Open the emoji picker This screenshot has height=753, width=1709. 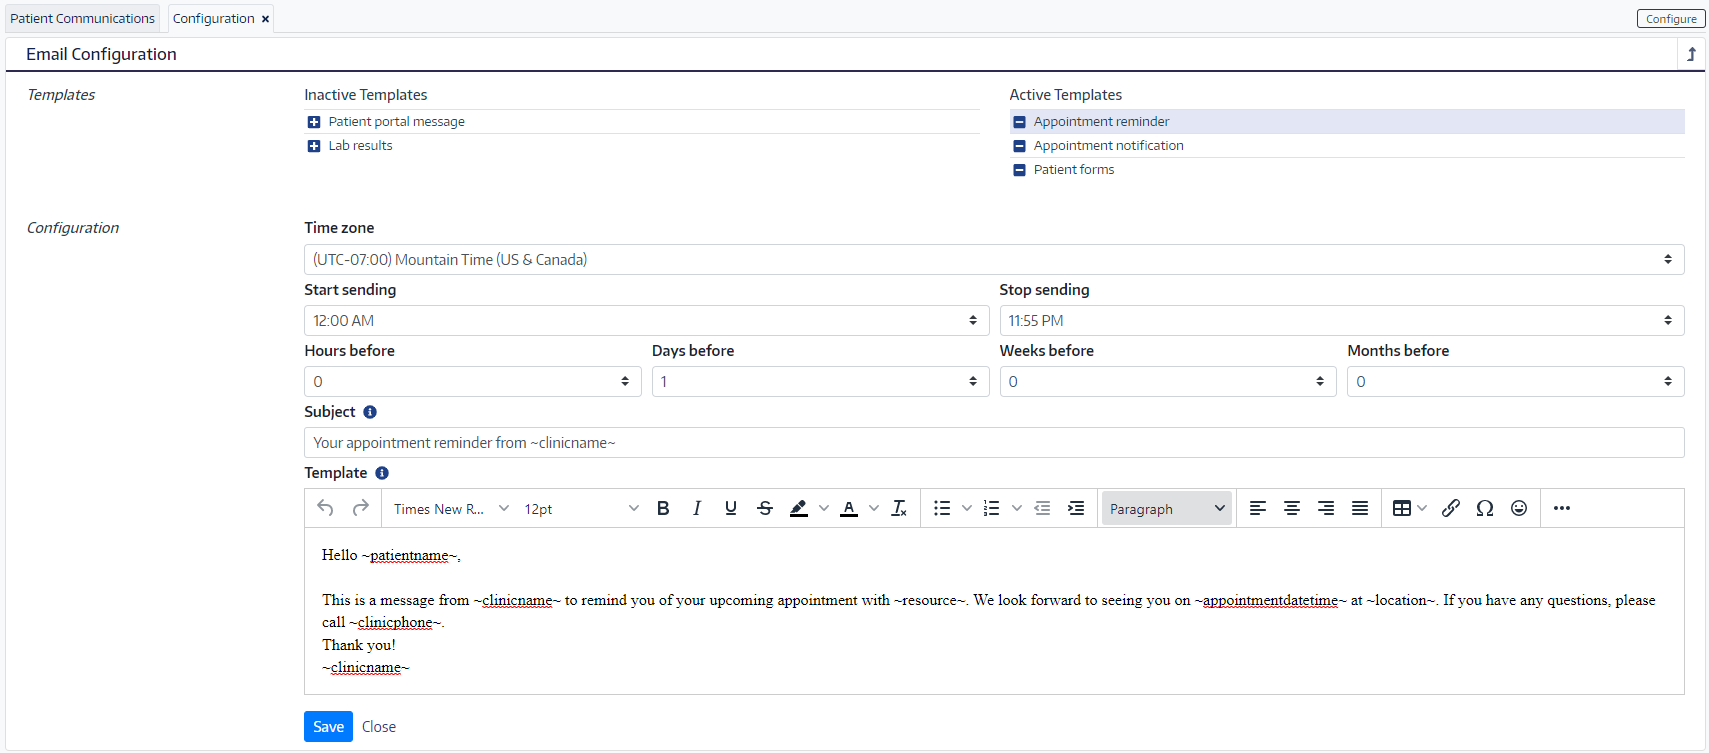point(1519,508)
